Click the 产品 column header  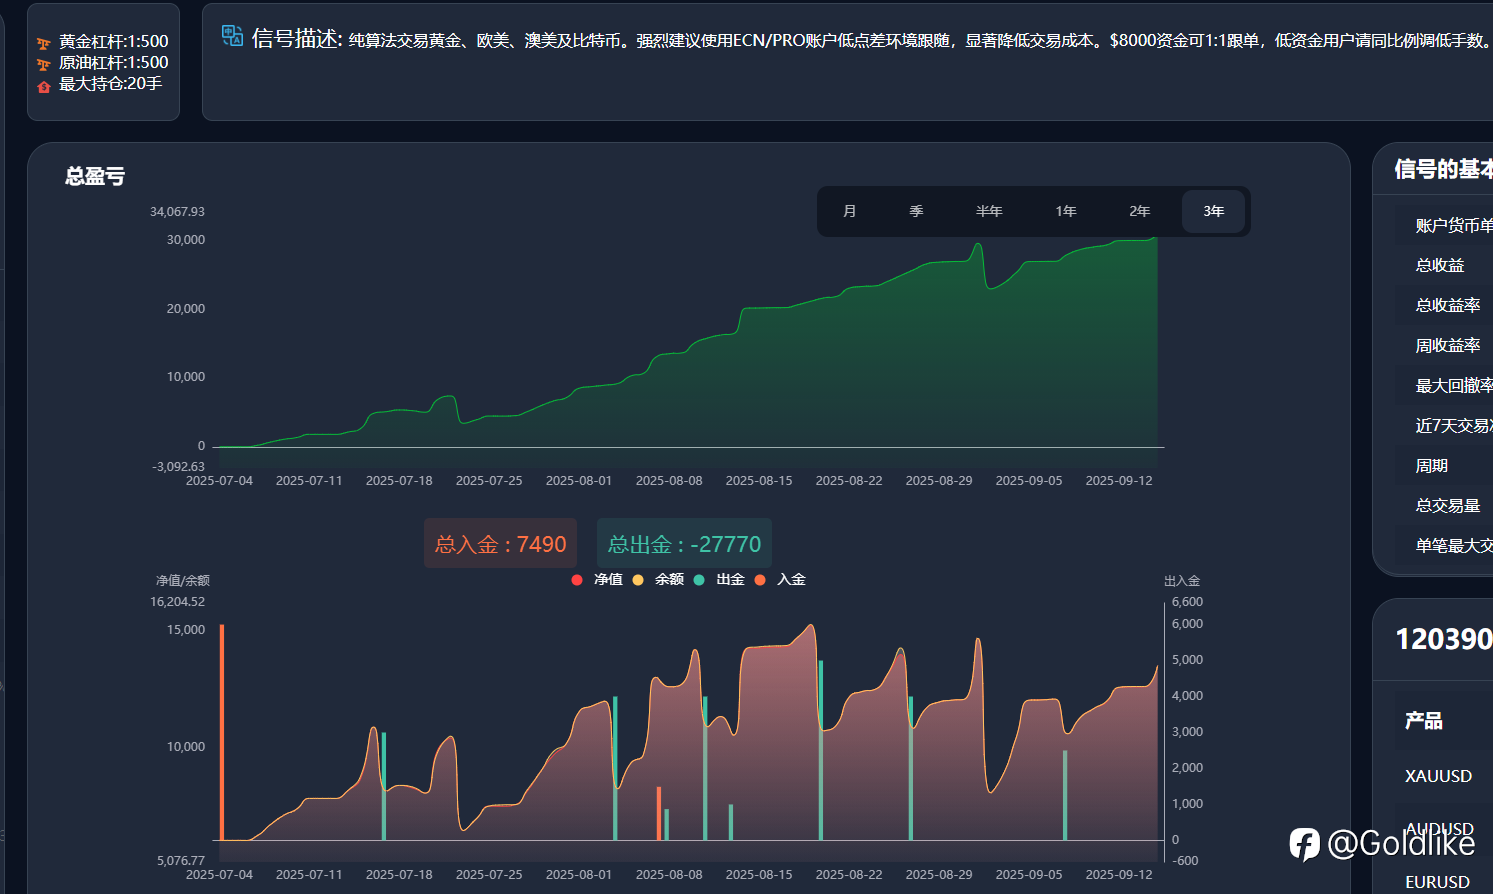[x=1424, y=721]
